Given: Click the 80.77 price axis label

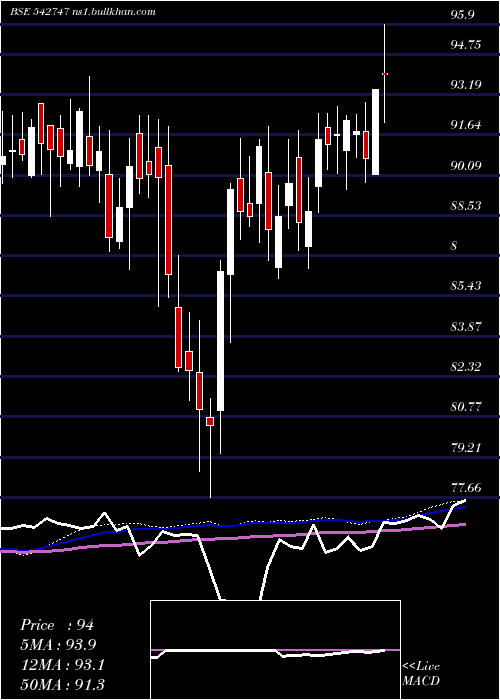Looking at the screenshot, I should (x=466, y=407).
